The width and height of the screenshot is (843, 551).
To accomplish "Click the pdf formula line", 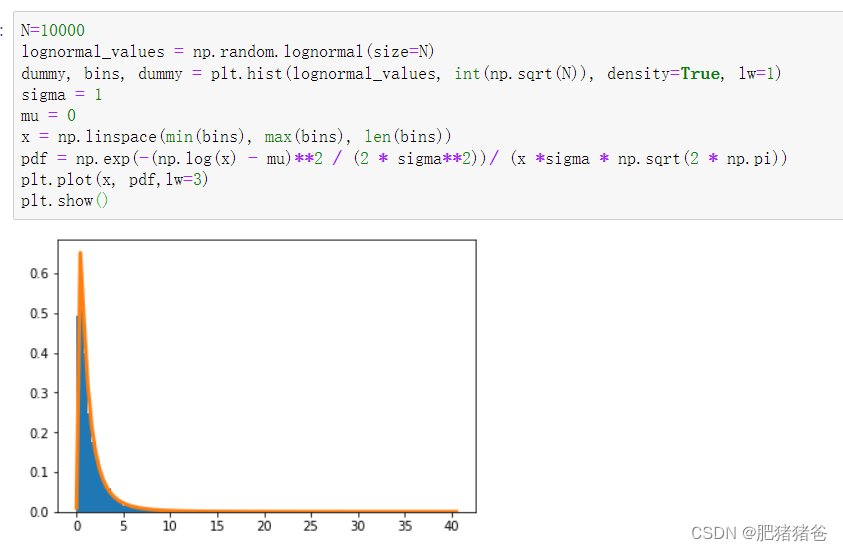I will click(x=404, y=159).
